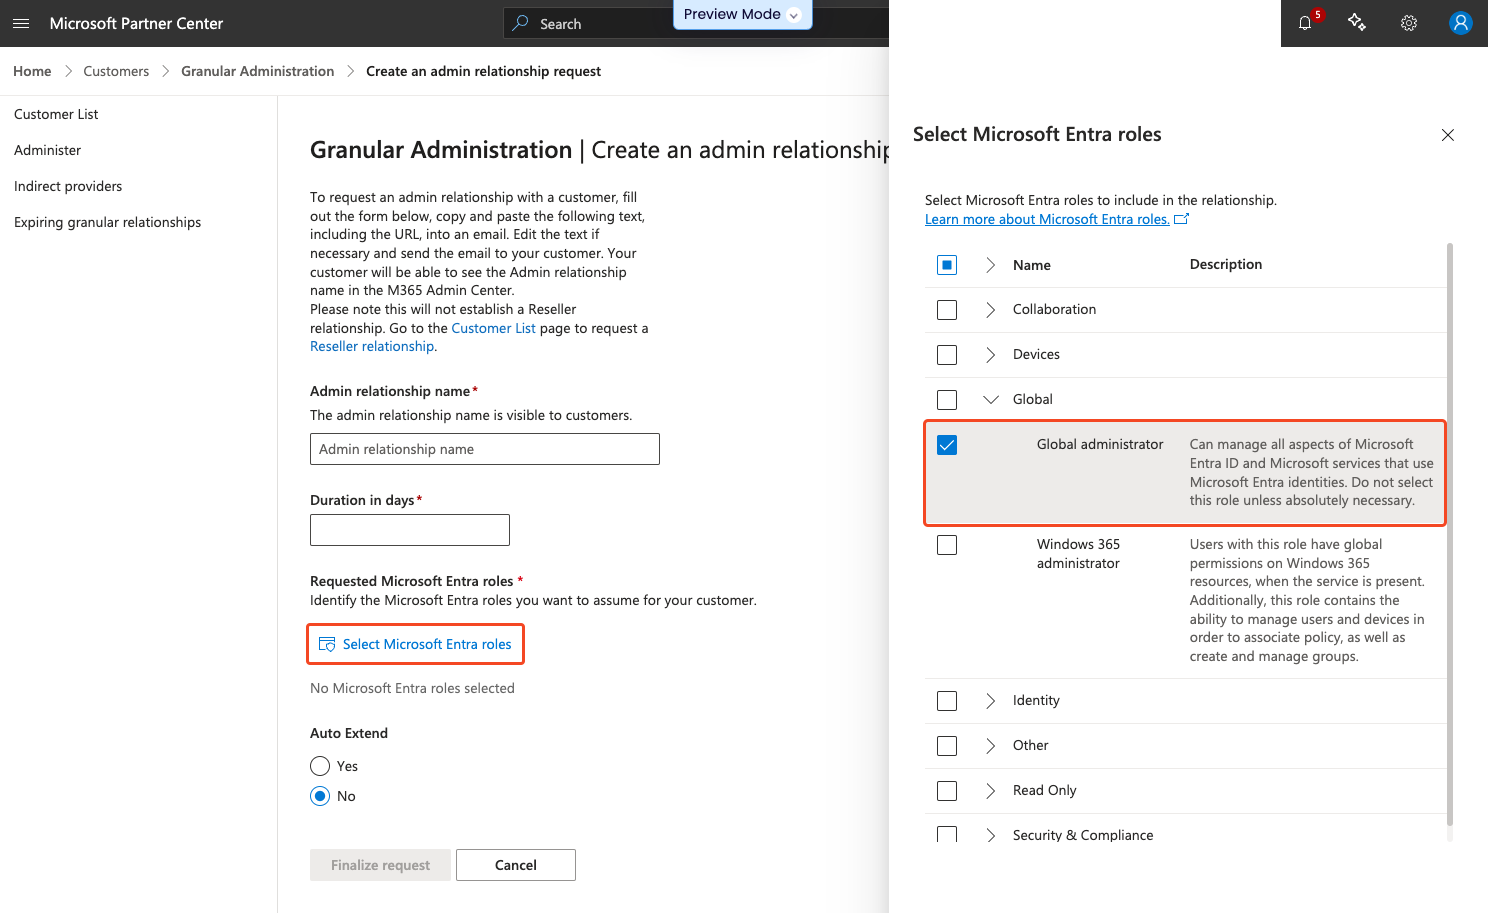Expand the Other group
Image resolution: width=1488 pixels, height=913 pixels.
990,746
